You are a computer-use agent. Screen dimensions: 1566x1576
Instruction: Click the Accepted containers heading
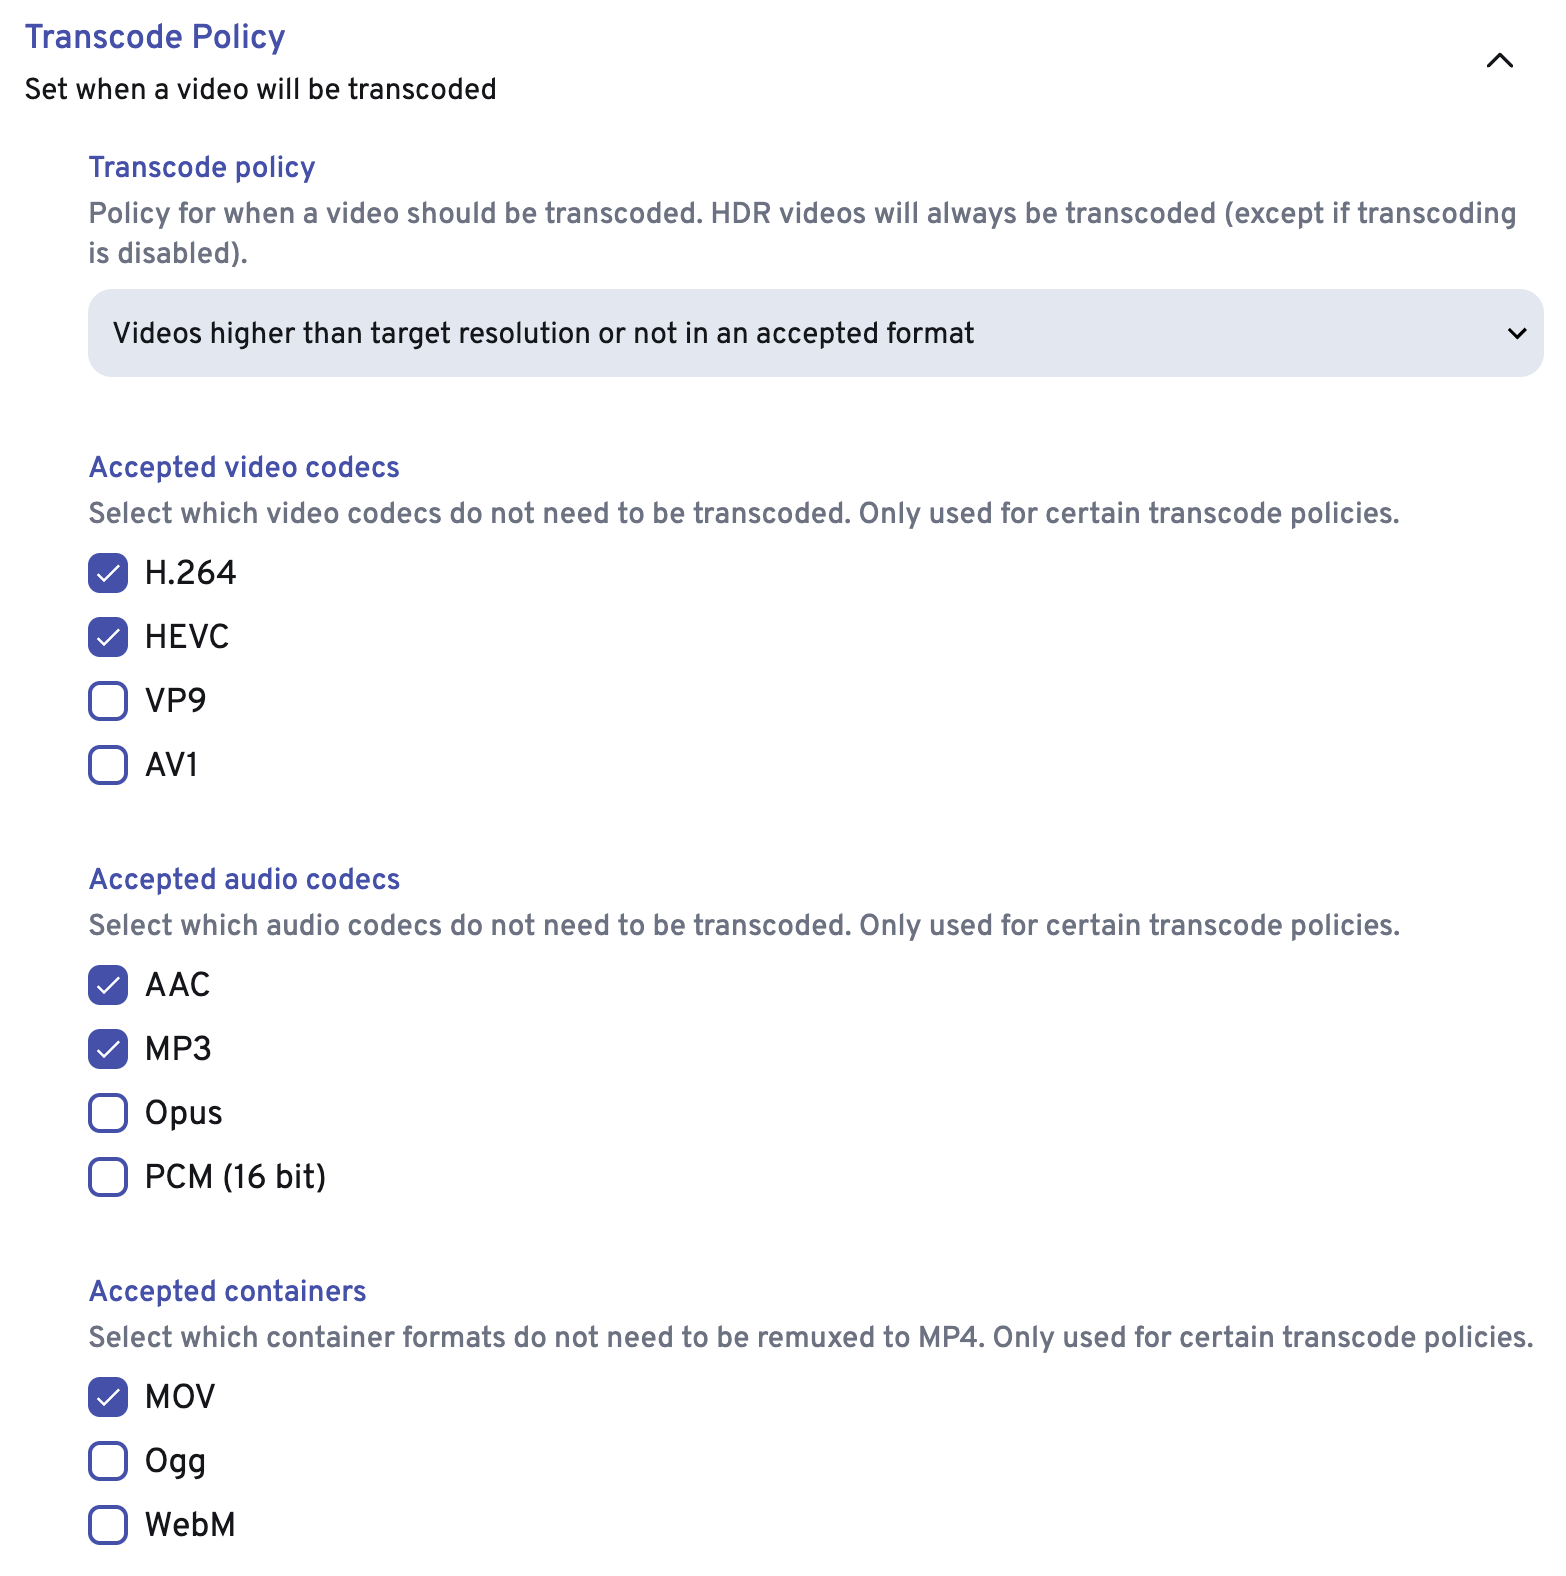227,1291
